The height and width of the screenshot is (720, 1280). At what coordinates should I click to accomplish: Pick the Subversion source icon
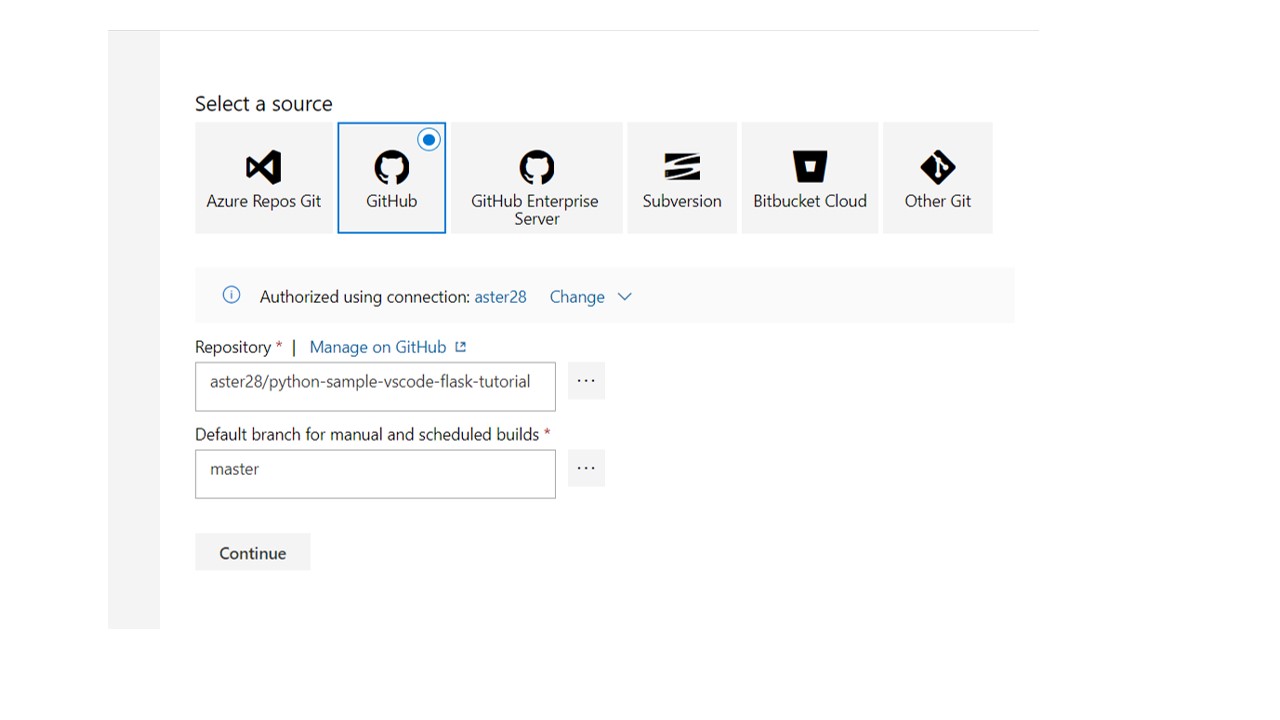[x=682, y=167]
